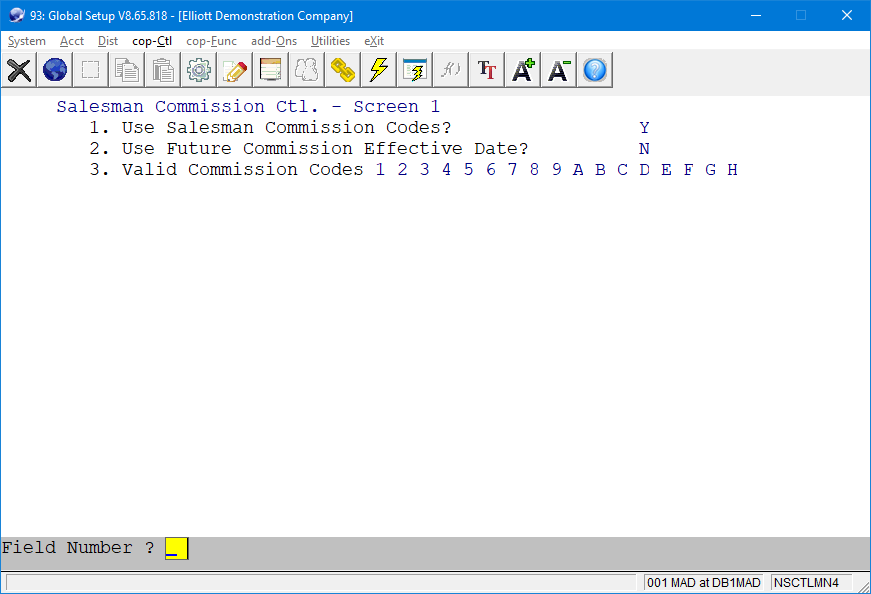
Task: Click the yellow lightning bolt icon
Action: (378, 70)
